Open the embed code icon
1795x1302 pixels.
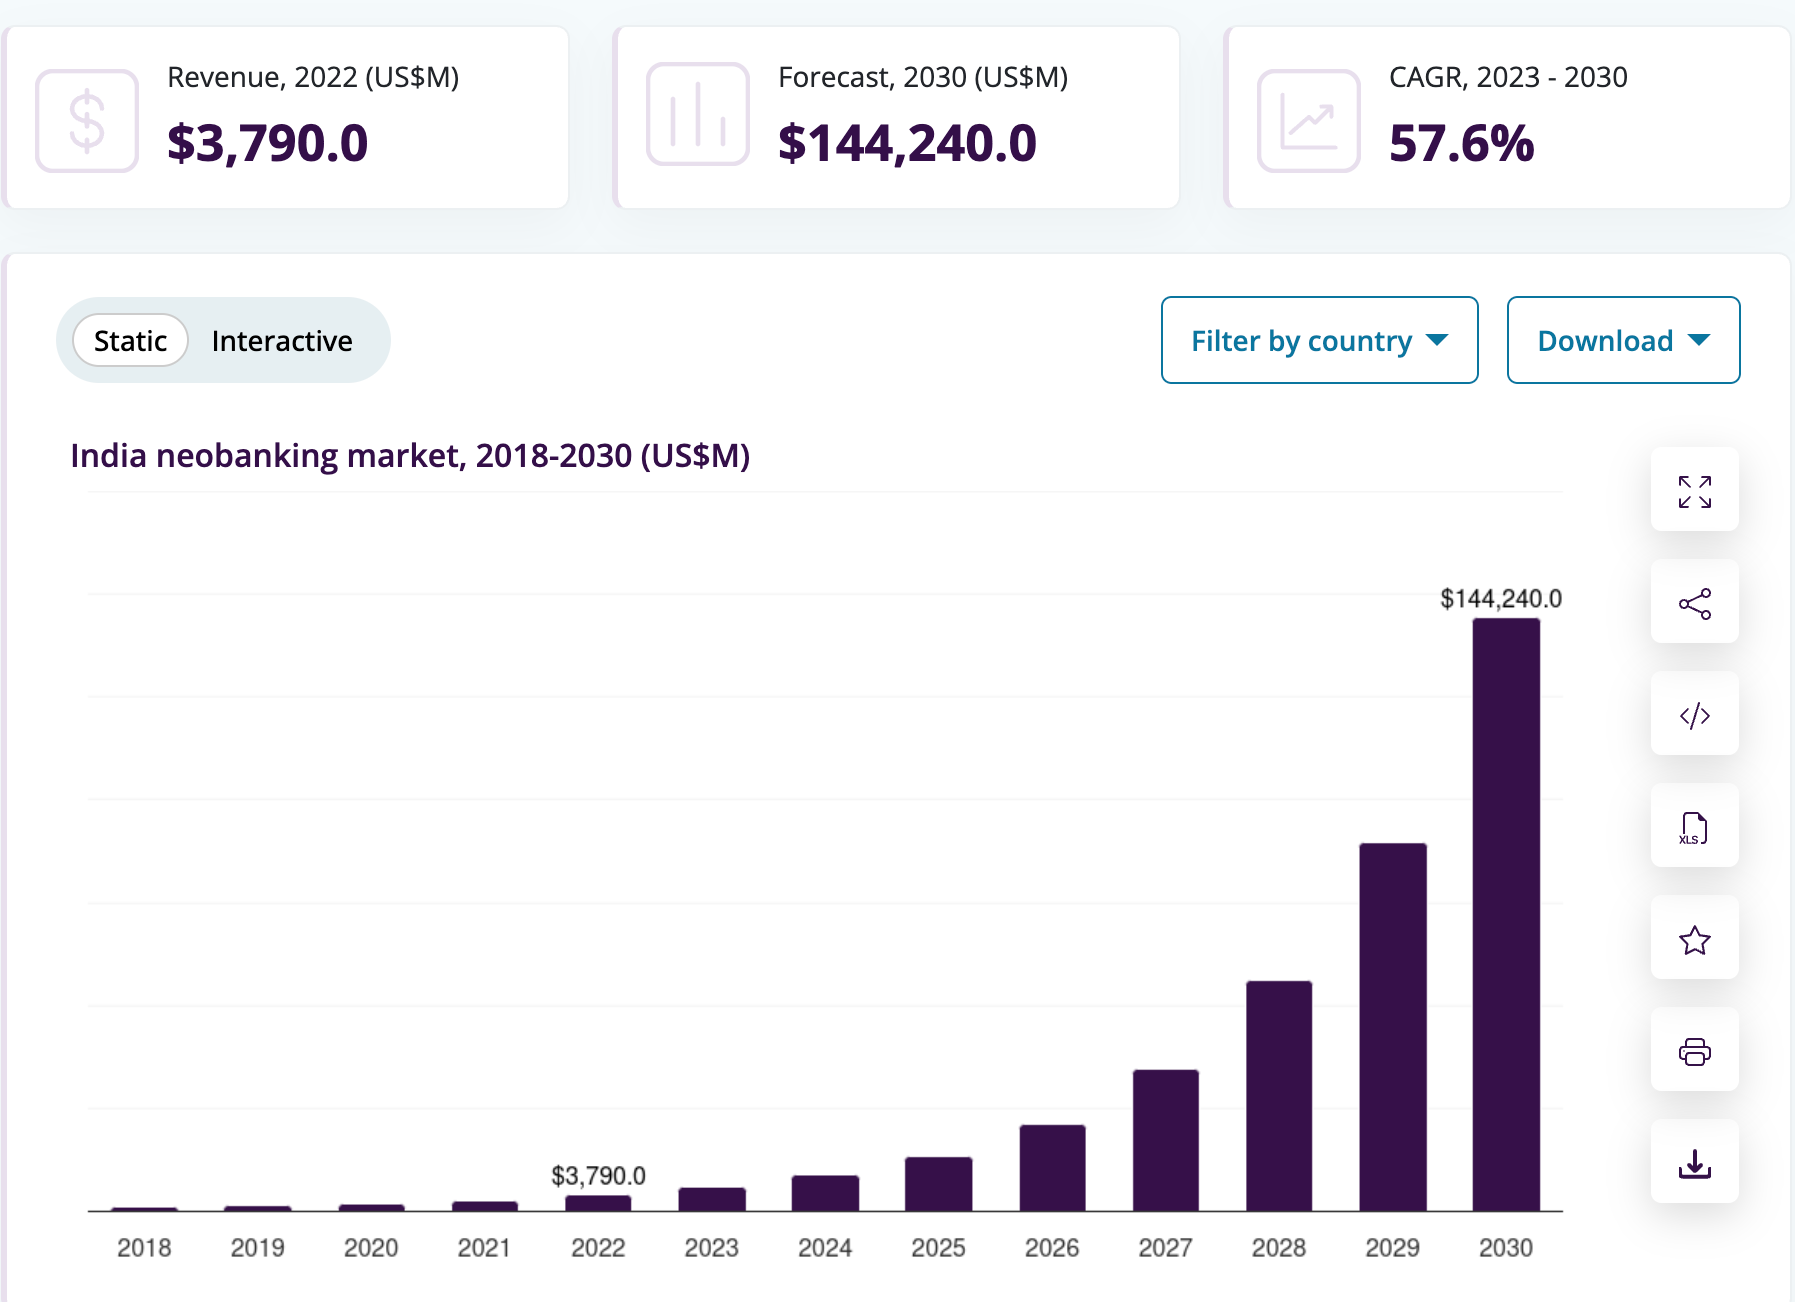tap(1694, 715)
